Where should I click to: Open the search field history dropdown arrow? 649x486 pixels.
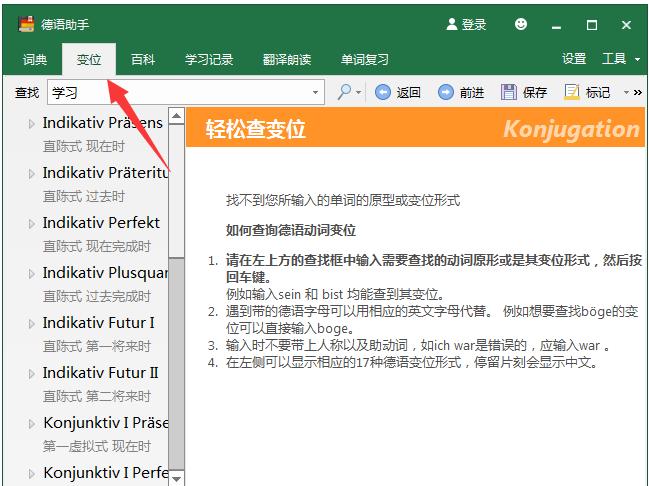[x=315, y=92]
